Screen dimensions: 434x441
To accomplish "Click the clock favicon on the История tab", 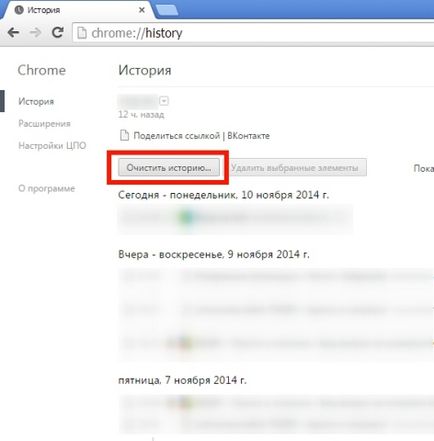I will click(19, 10).
